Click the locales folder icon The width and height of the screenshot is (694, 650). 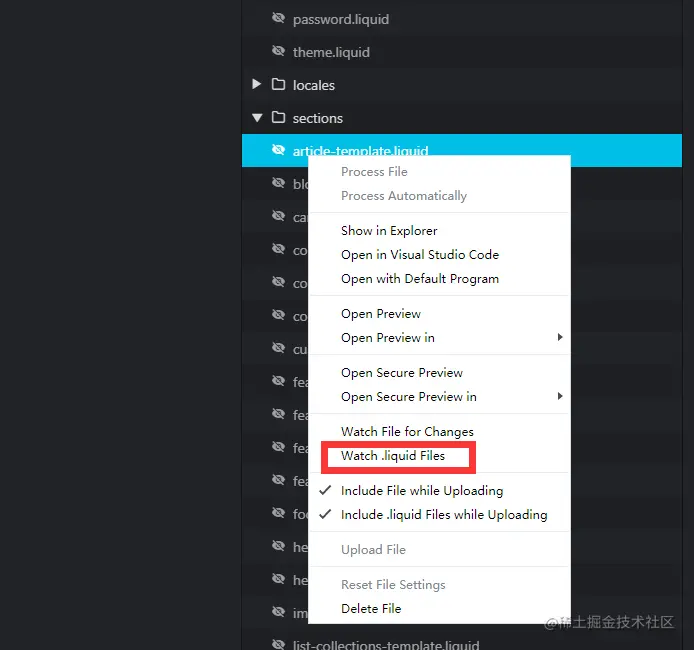click(x=278, y=84)
